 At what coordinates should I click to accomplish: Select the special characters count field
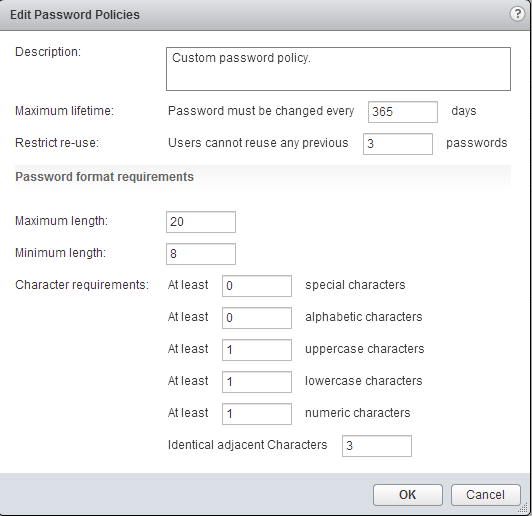257,286
